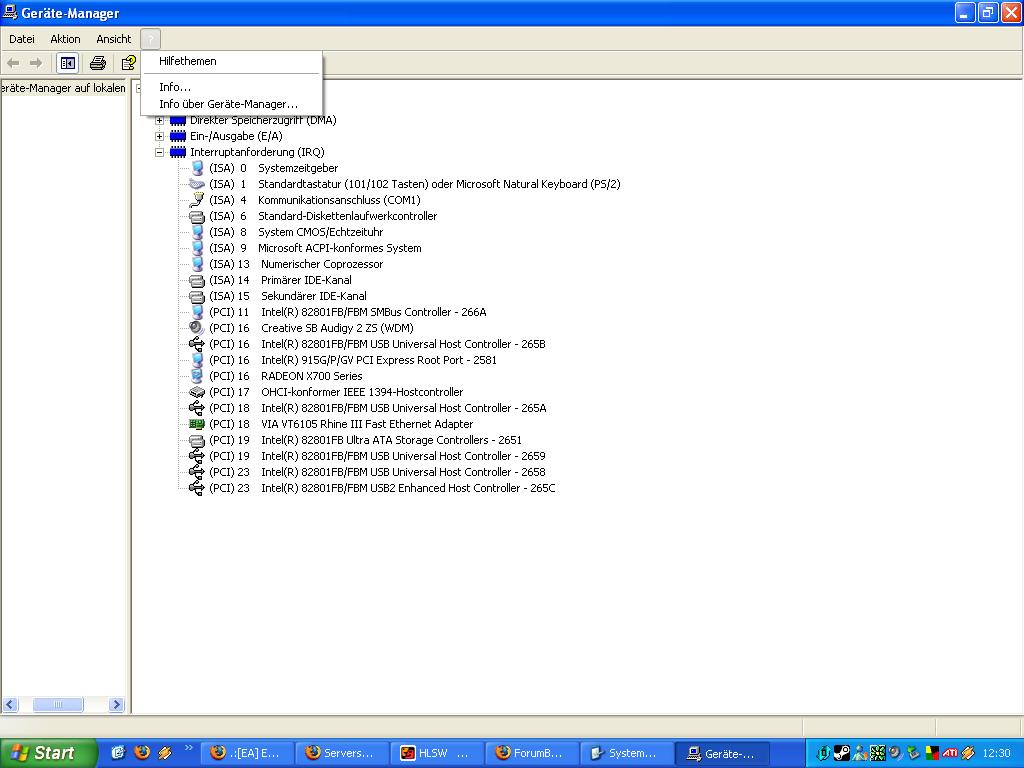This screenshot has height=768, width=1024.
Task: Click the 12:30 system clock
Action: tap(997, 753)
